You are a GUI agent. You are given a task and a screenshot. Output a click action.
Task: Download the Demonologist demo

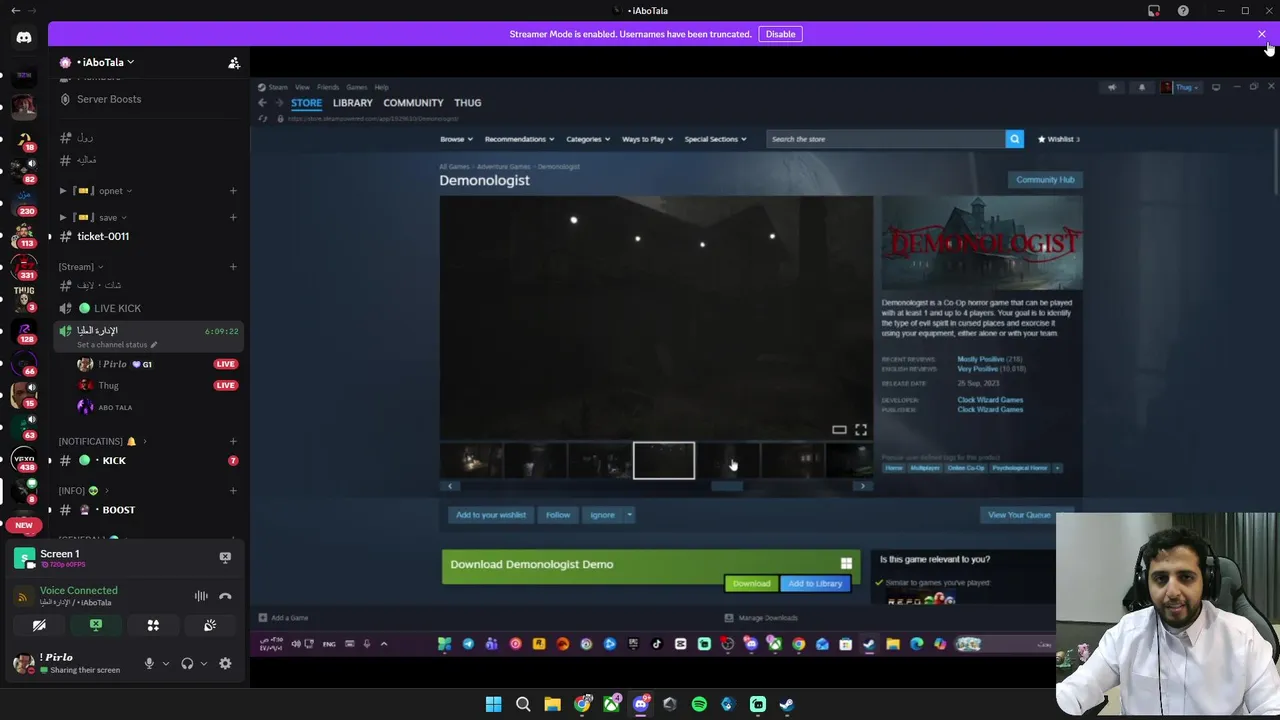pos(751,584)
